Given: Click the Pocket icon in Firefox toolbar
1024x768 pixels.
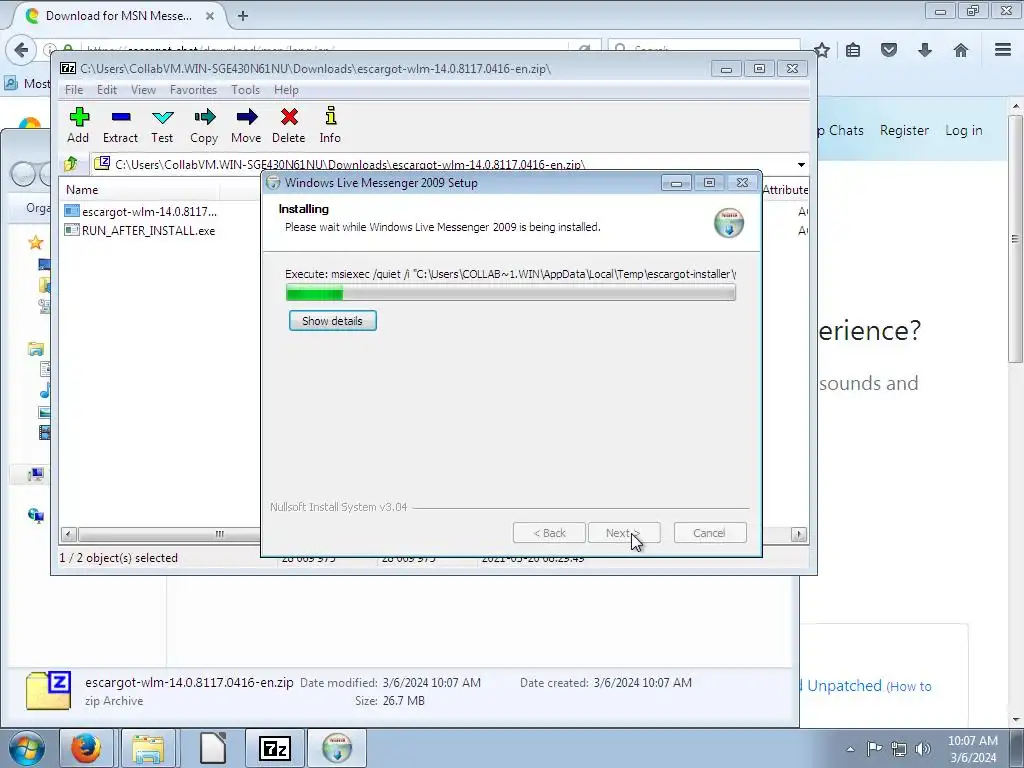Looking at the screenshot, I should tap(889, 50).
